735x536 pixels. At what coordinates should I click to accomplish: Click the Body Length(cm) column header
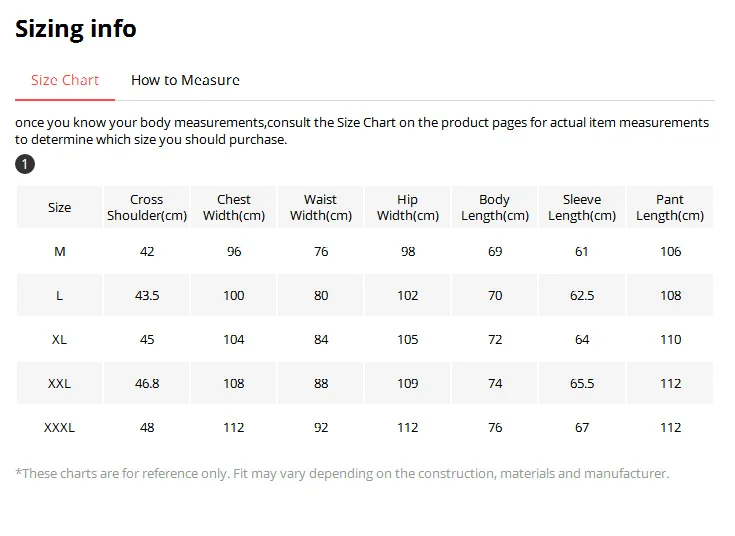click(495, 207)
